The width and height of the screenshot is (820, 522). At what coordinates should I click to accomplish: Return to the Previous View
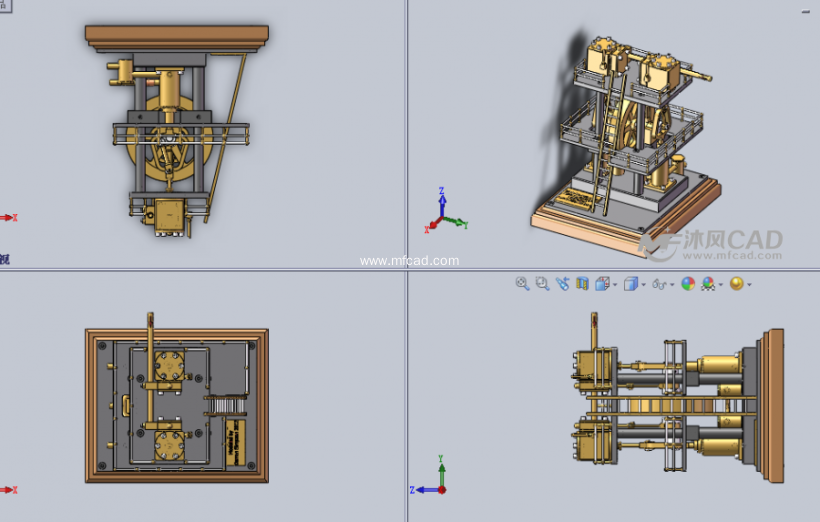pos(562,284)
